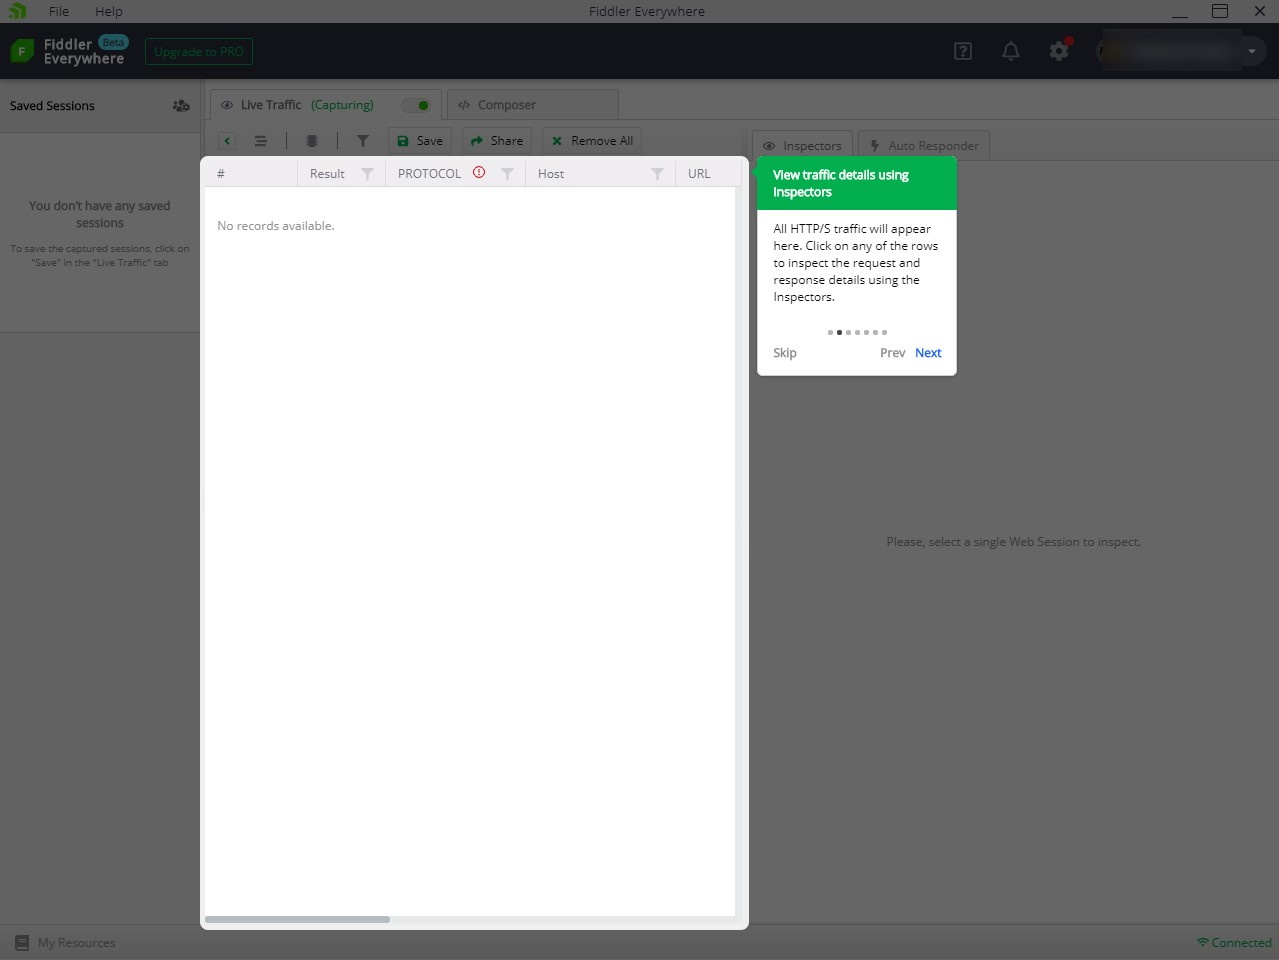
Task: Click the Live Traffic eye icon
Action: [x=227, y=105]
